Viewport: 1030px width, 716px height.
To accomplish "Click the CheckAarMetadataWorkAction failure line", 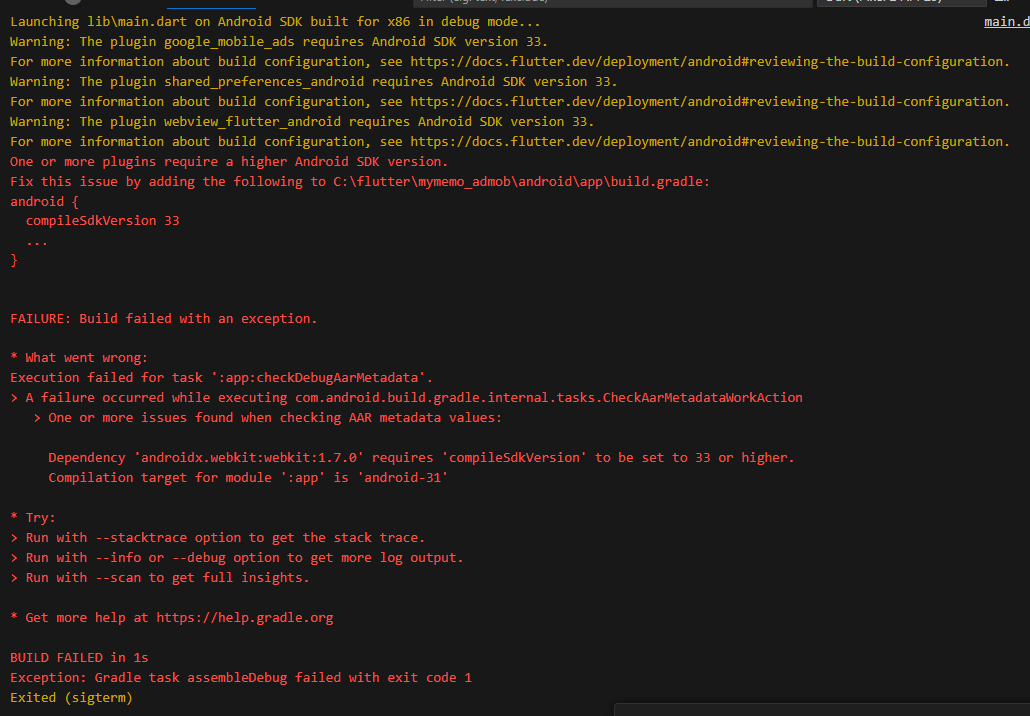I will [406, 398].
